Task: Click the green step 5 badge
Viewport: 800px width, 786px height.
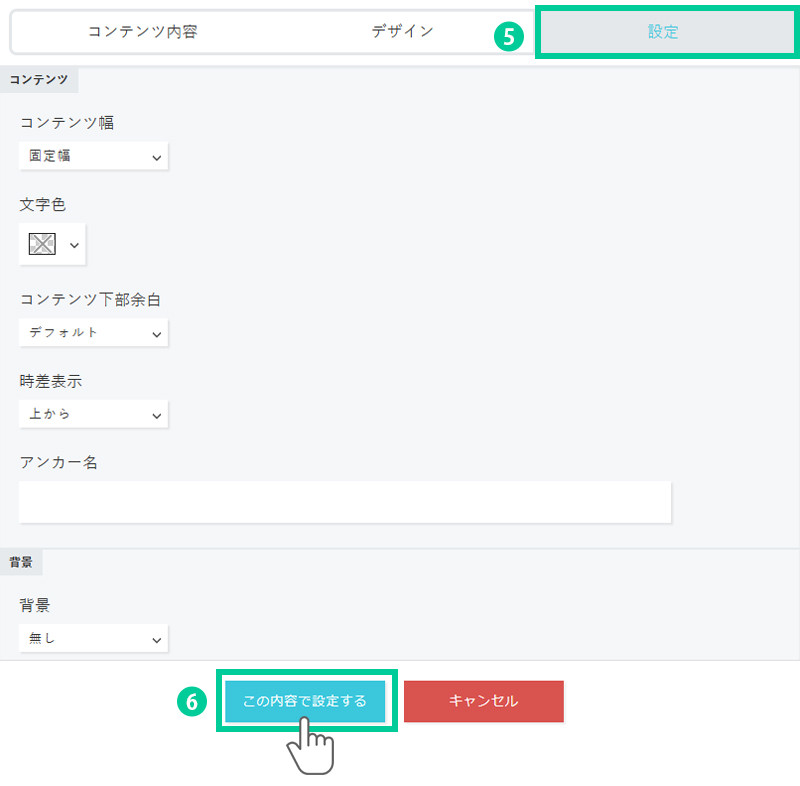Action: pos(509,37)
